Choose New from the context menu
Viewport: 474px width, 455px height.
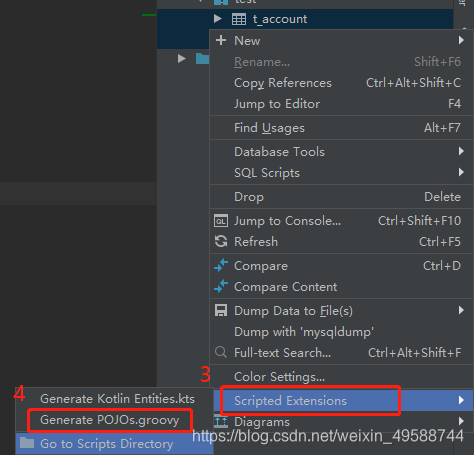pos(341,41)
